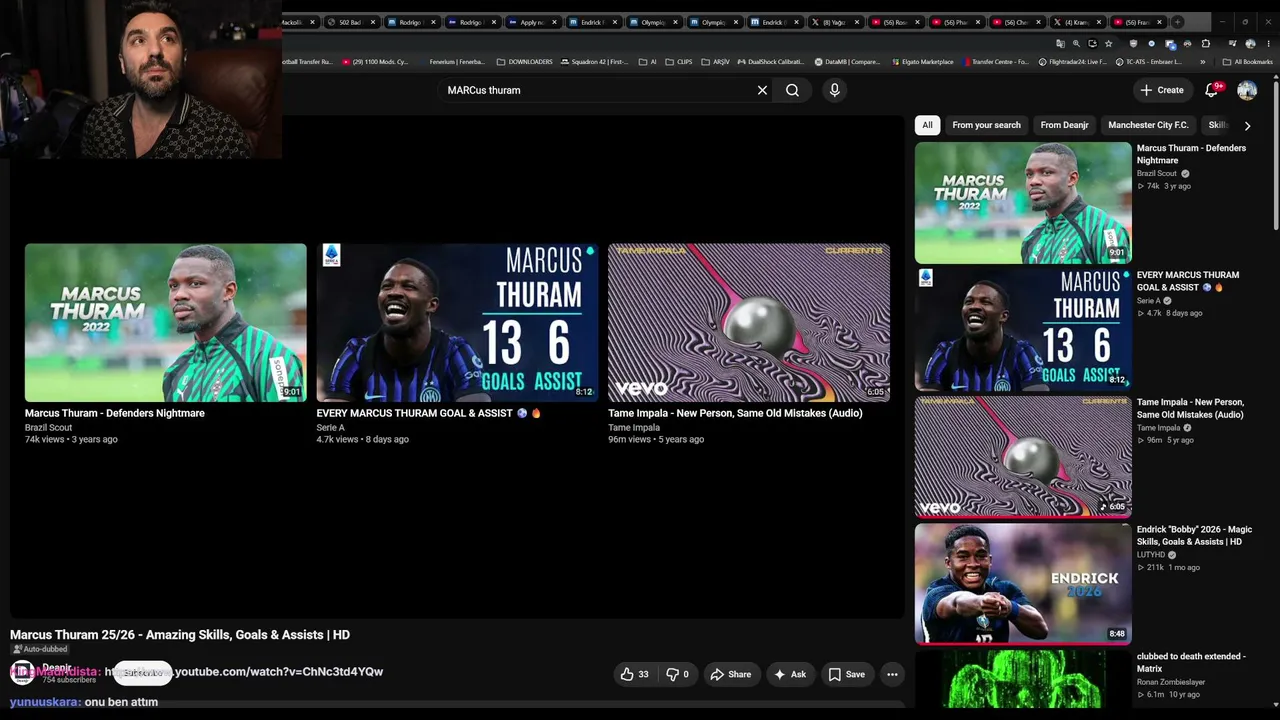
Task: Like the video with thumbs up
Action: [x=635, y=674]
